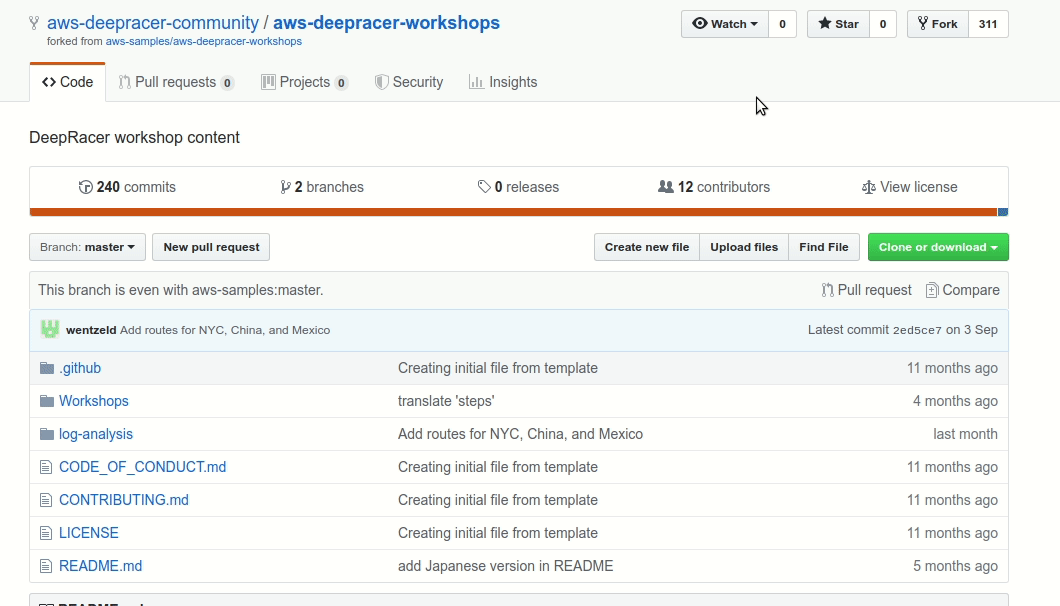Image resolution: width=1060 pixels, height=606 pixels.
Task: Open View license link
Action: (910, 187)
